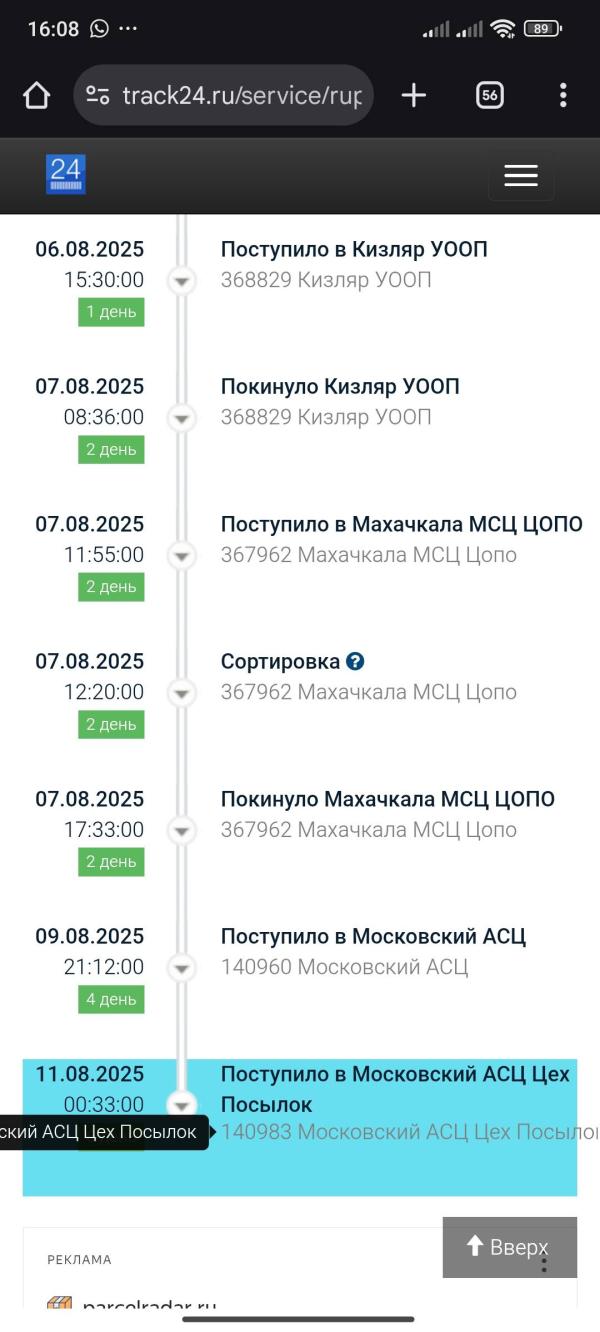Open the hamburger navigation menu
Viewport: 600px width, 1332px height.
click(x=521, y=176)
